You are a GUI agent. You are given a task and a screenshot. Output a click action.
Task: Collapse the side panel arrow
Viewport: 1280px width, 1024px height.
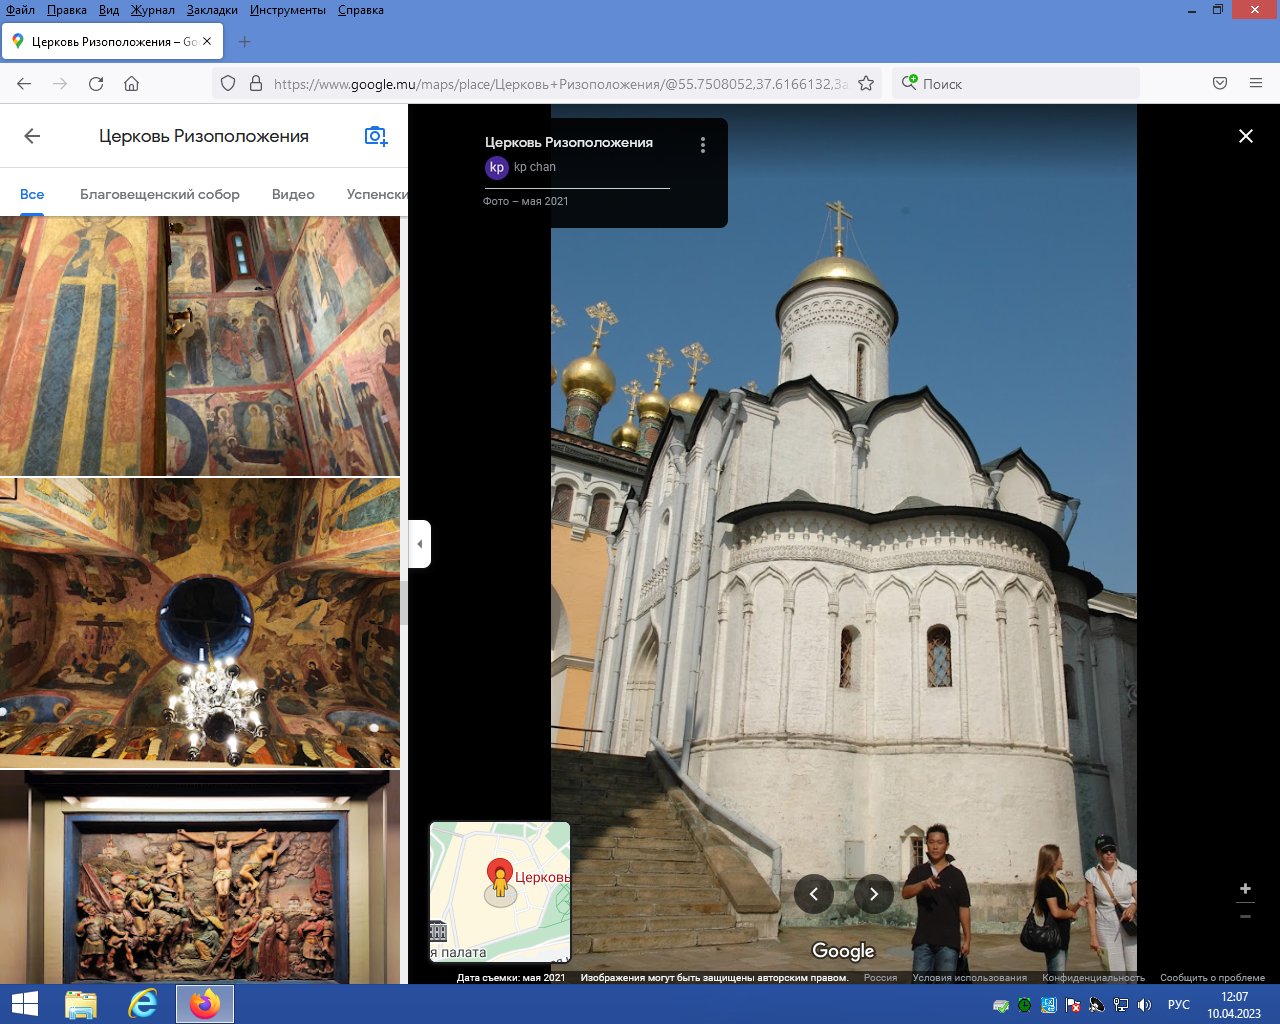(x=420, y=544)
